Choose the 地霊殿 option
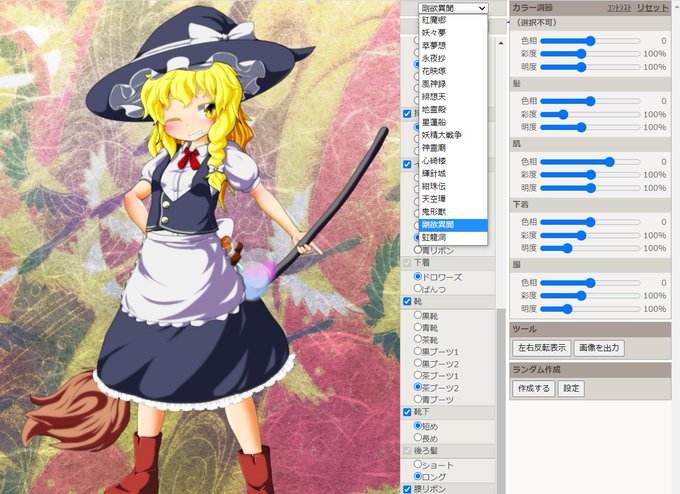This screenshot has height=494, width=680. pos(453,109)
